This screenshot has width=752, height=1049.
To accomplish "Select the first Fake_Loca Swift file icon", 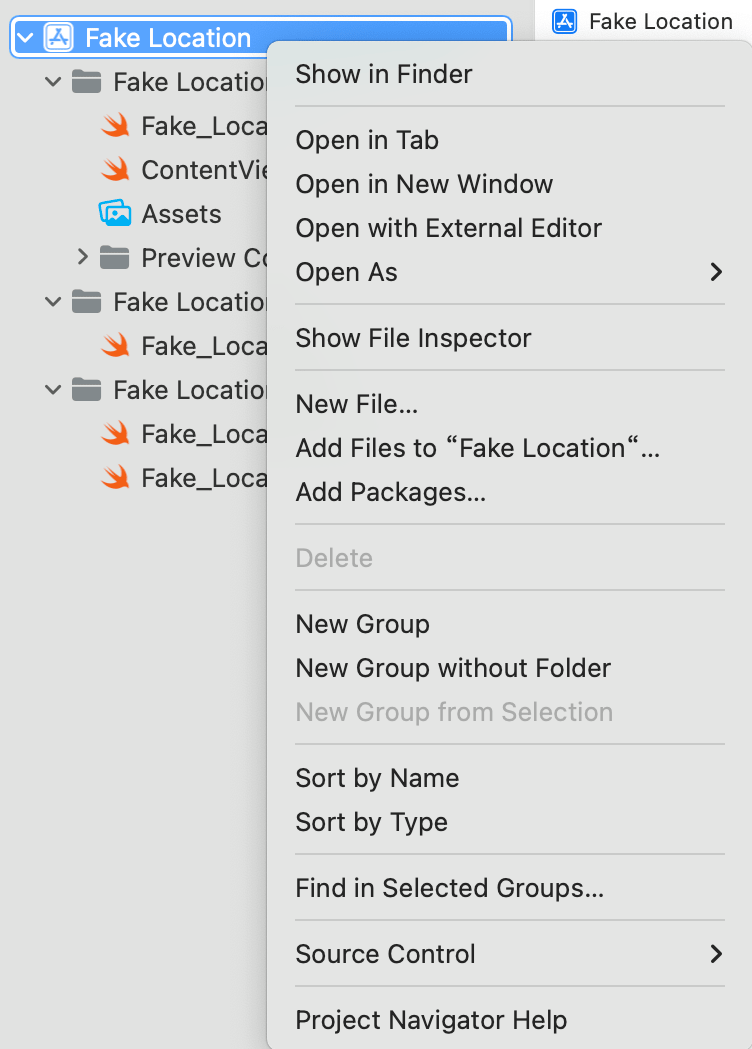I will pyautogui.click(x=115, y=125).
